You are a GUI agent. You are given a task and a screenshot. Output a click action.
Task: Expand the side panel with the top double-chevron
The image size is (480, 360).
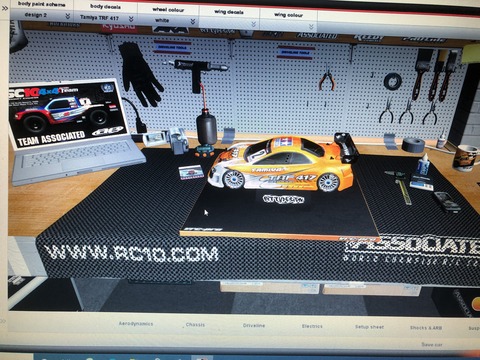5,8
